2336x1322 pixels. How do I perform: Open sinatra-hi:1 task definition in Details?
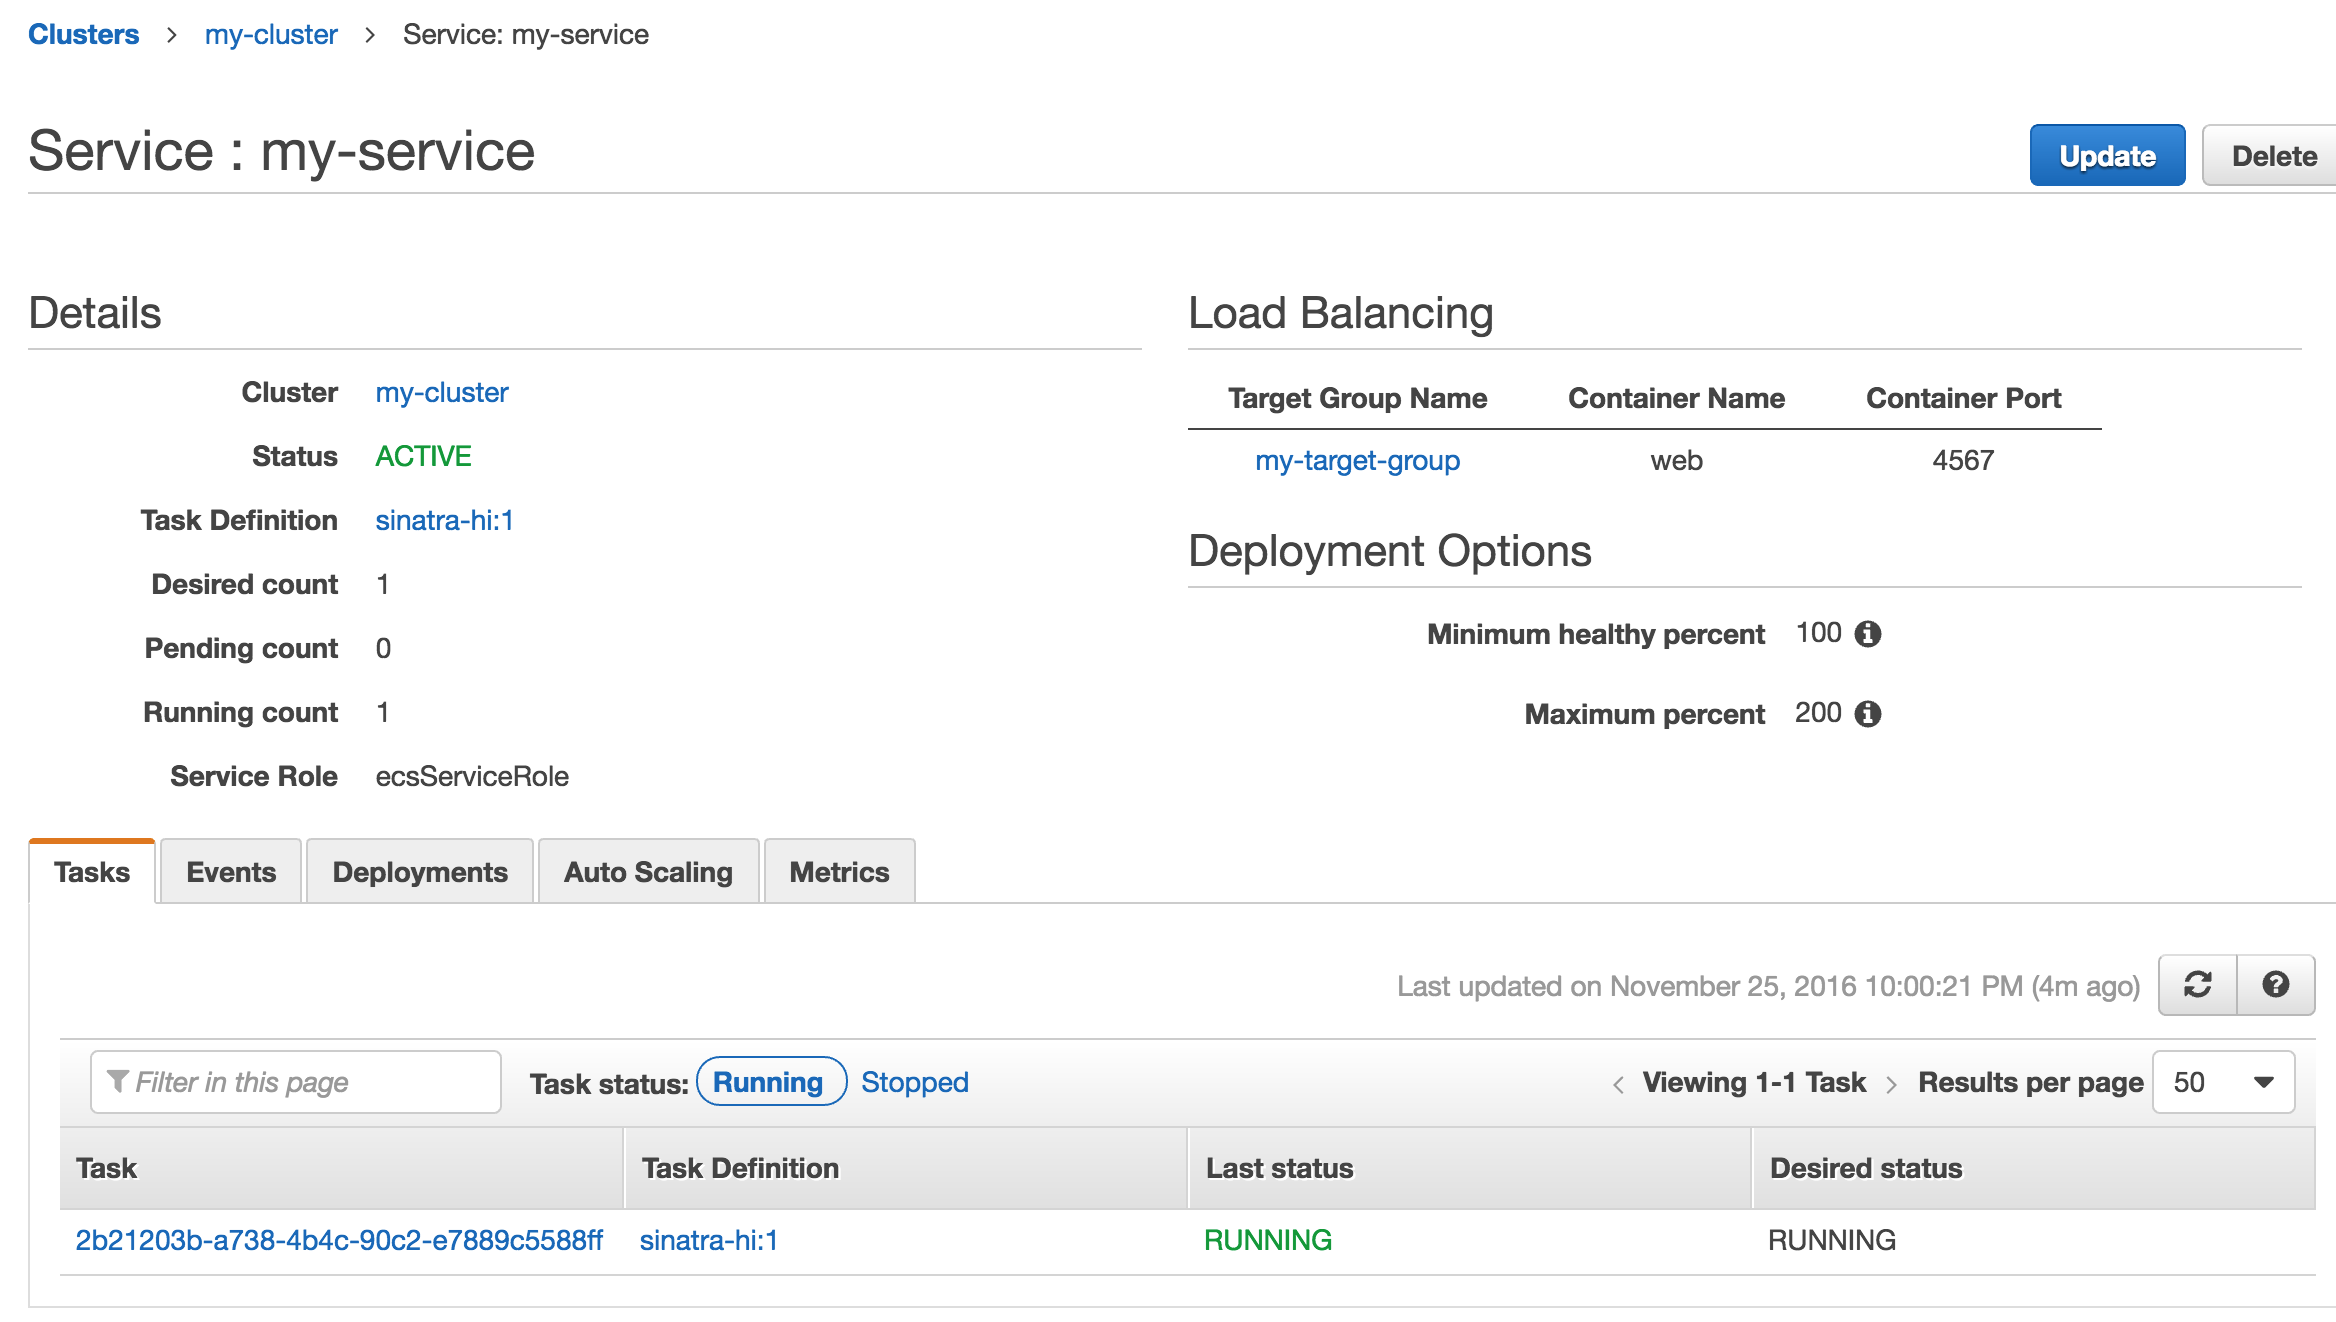[x=444, y=520]
